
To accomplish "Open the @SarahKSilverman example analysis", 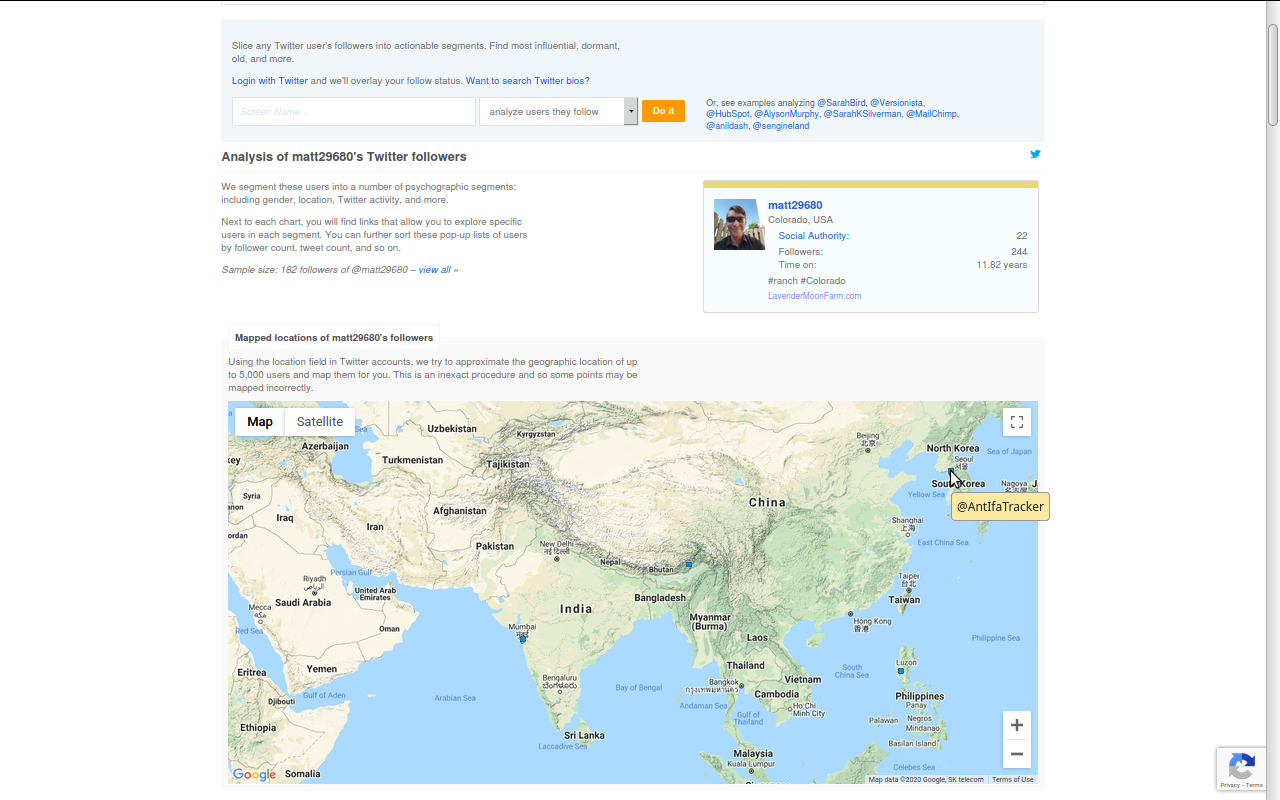I will point(862,114).
